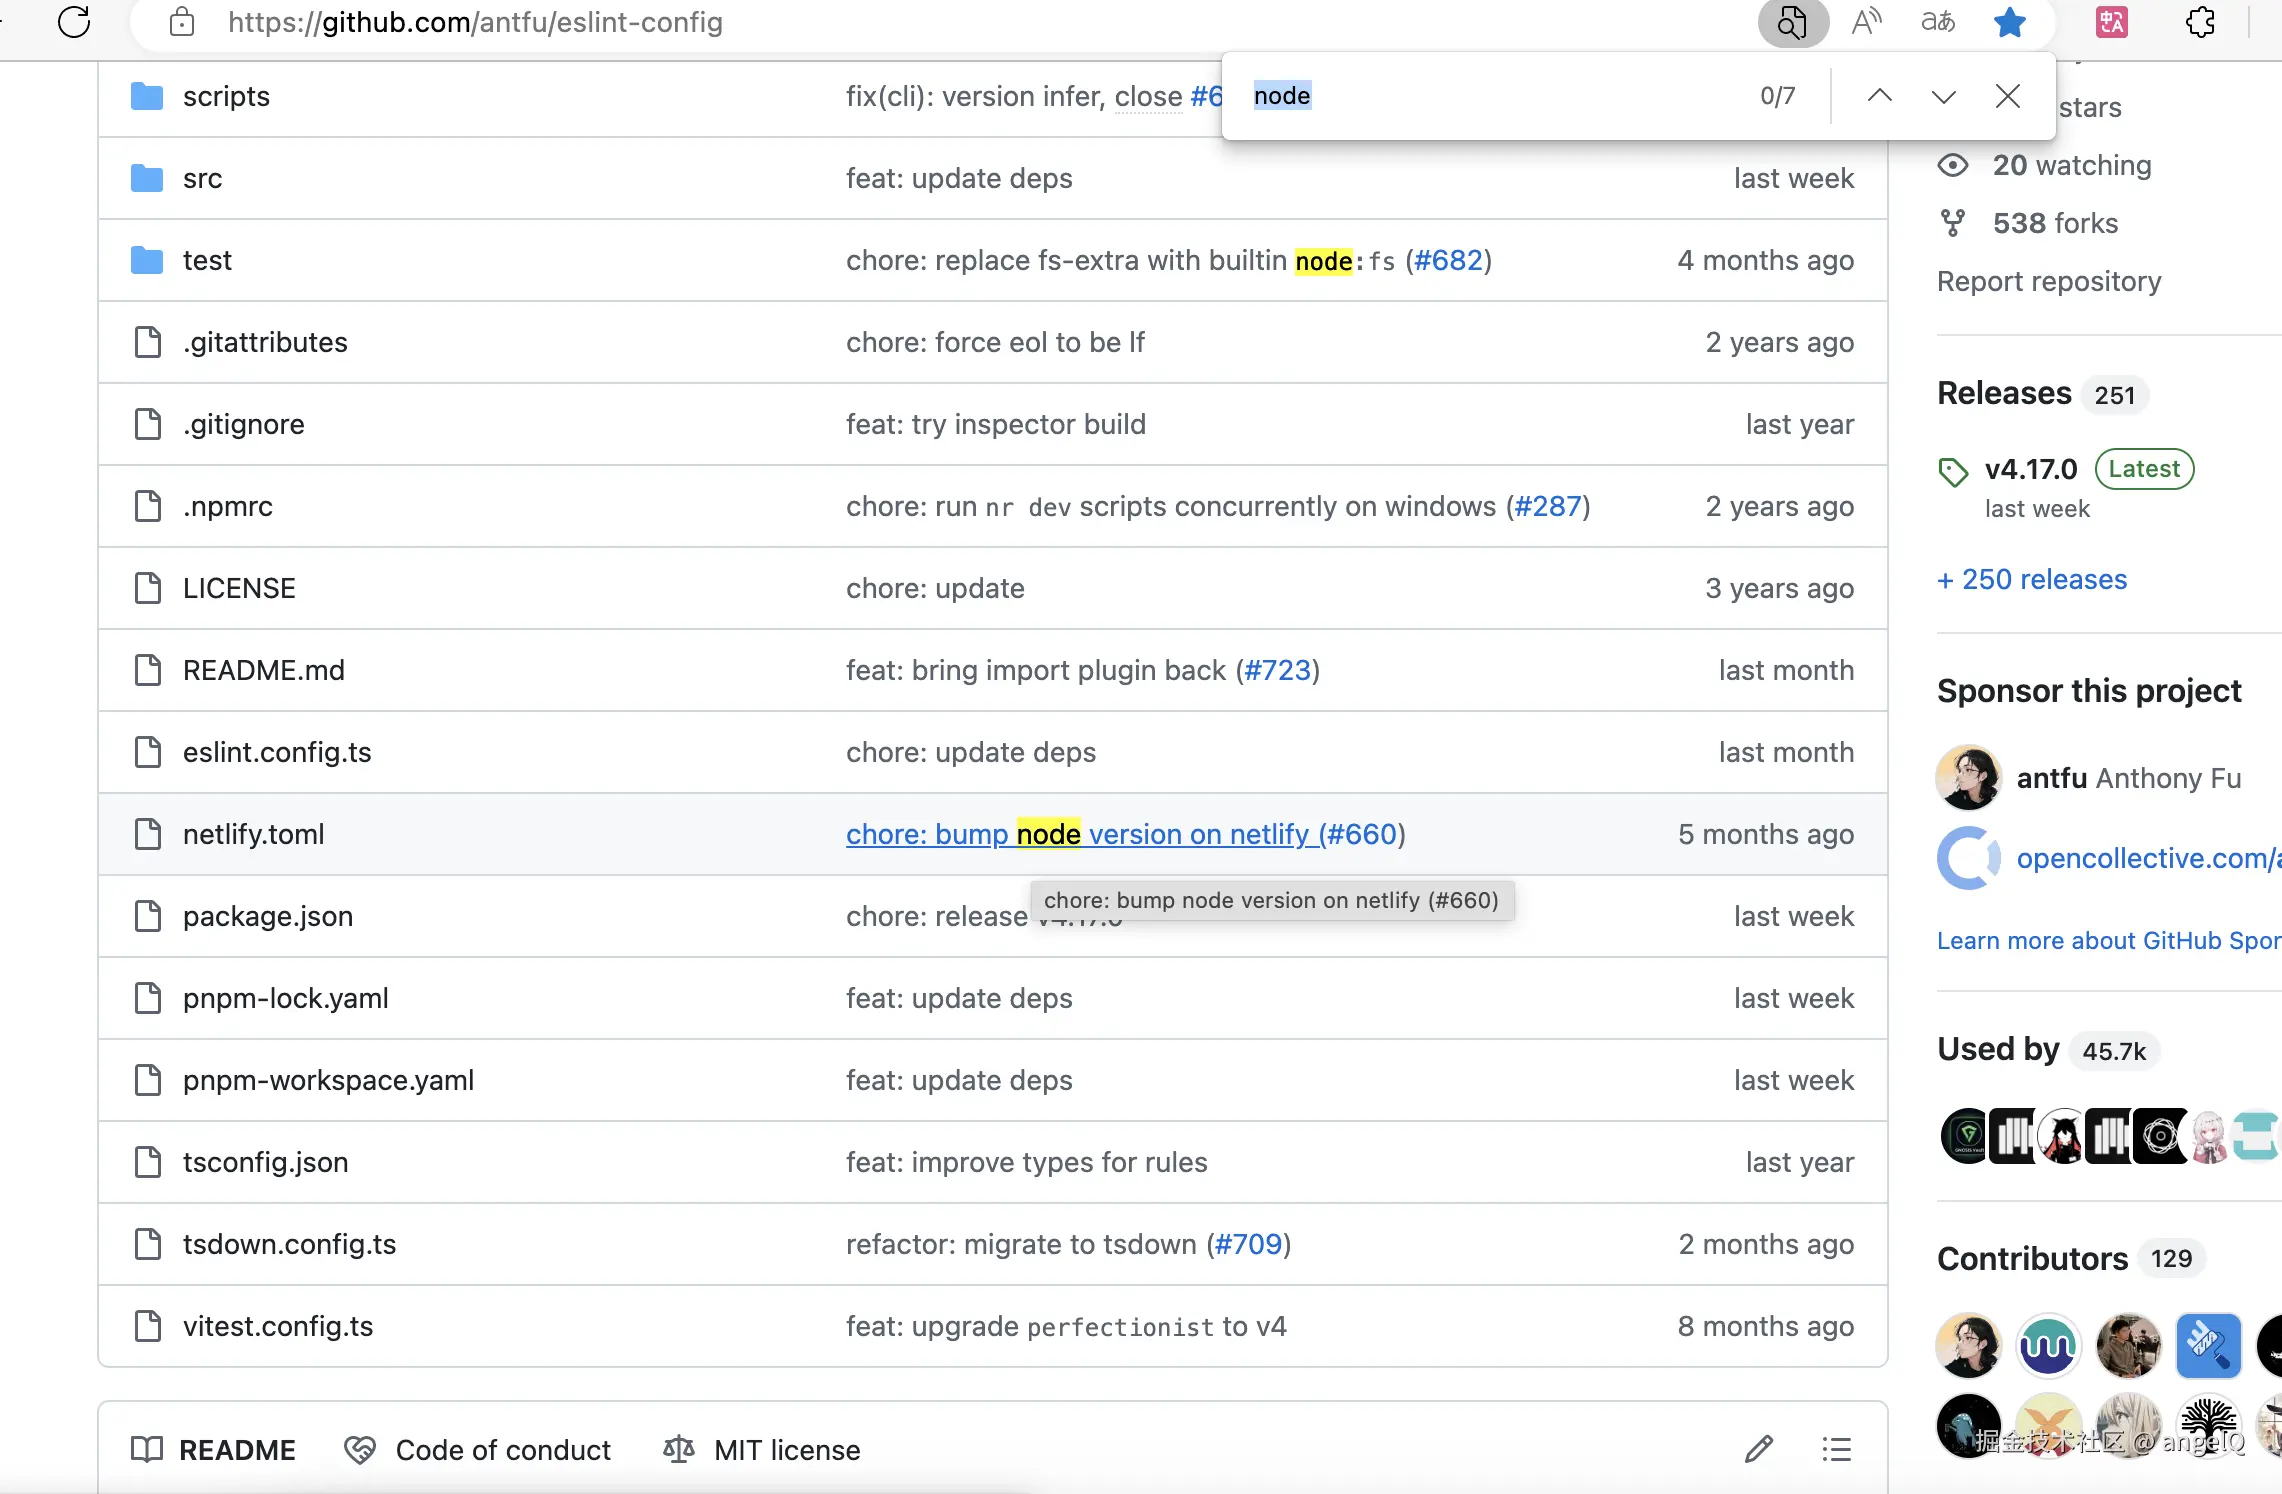The image size is (2282, 1494).
Task: Click the + 250 releases link
Action: 2031,579
